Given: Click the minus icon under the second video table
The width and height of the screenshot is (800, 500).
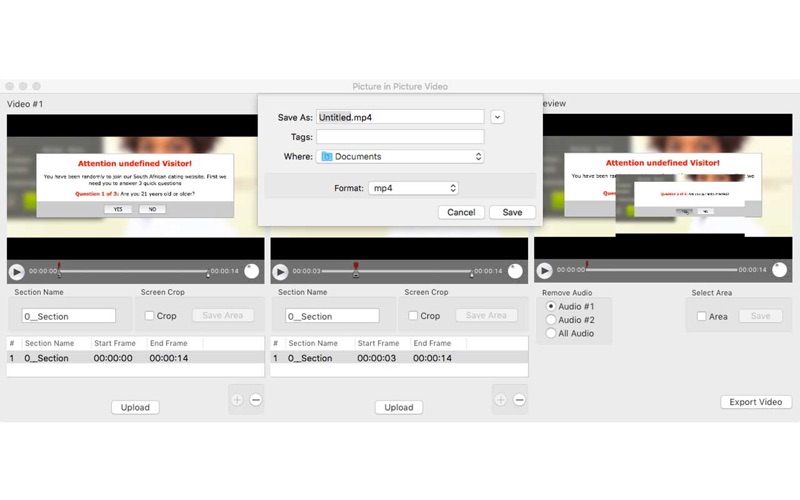Looking at the screenshot, I should pyautogui.click(x=519, y=400).
